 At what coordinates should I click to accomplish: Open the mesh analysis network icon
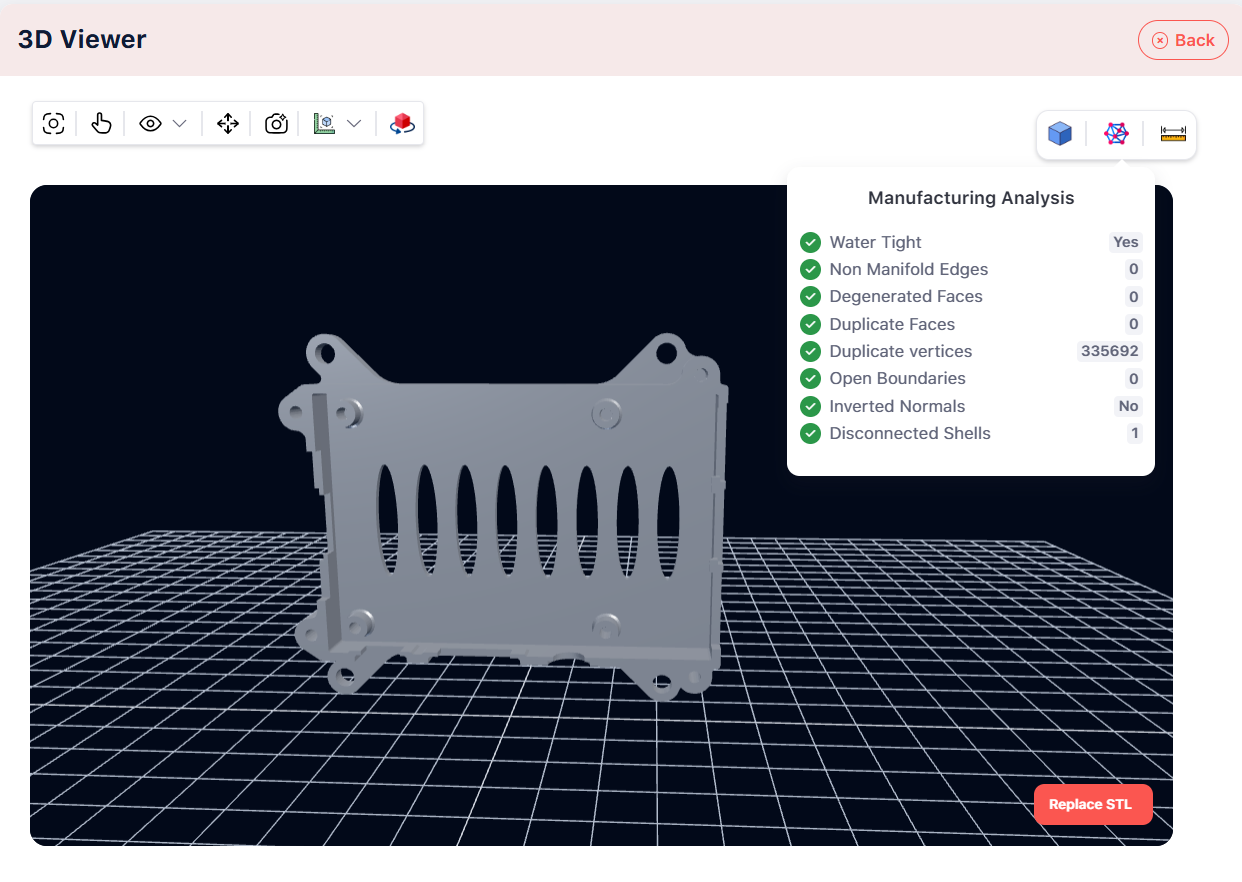[x=1115, y=133]
